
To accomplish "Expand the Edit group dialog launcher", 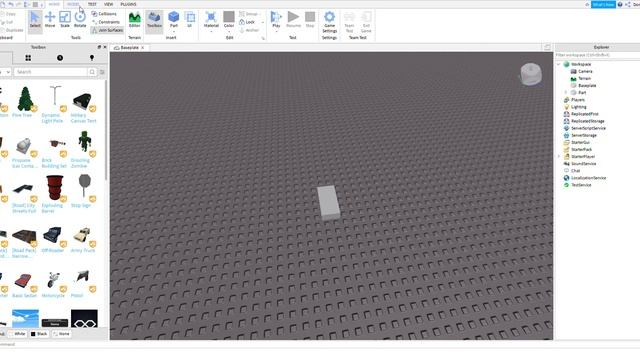I will pos(263,38).
